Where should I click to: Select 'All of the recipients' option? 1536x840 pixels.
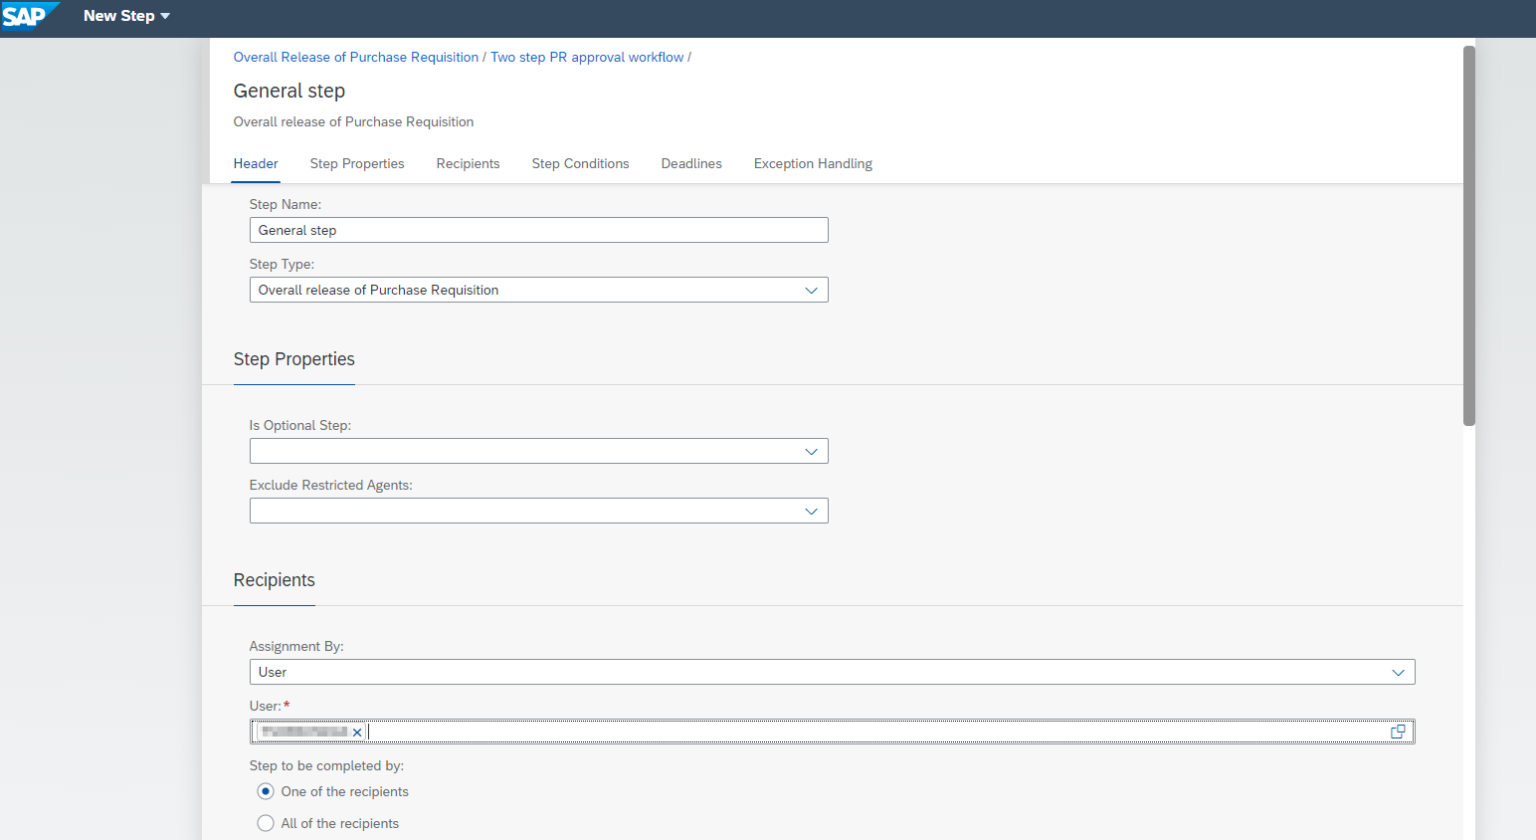[x=265, y=823]
